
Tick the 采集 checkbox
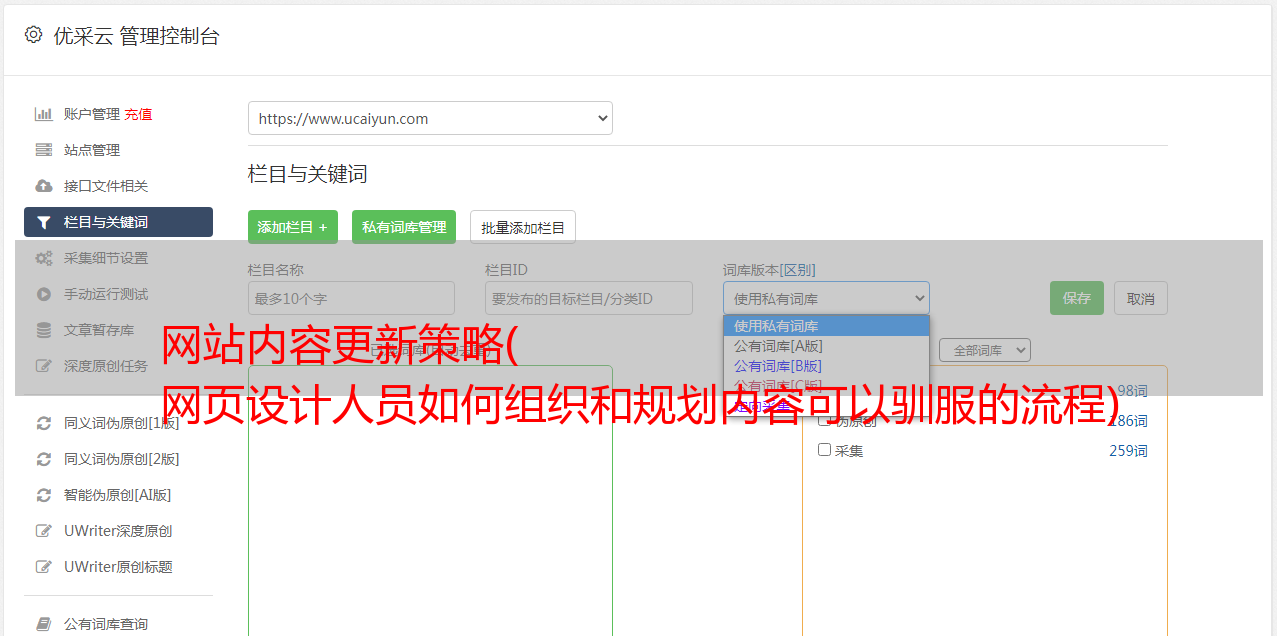[x=825, y=450]
